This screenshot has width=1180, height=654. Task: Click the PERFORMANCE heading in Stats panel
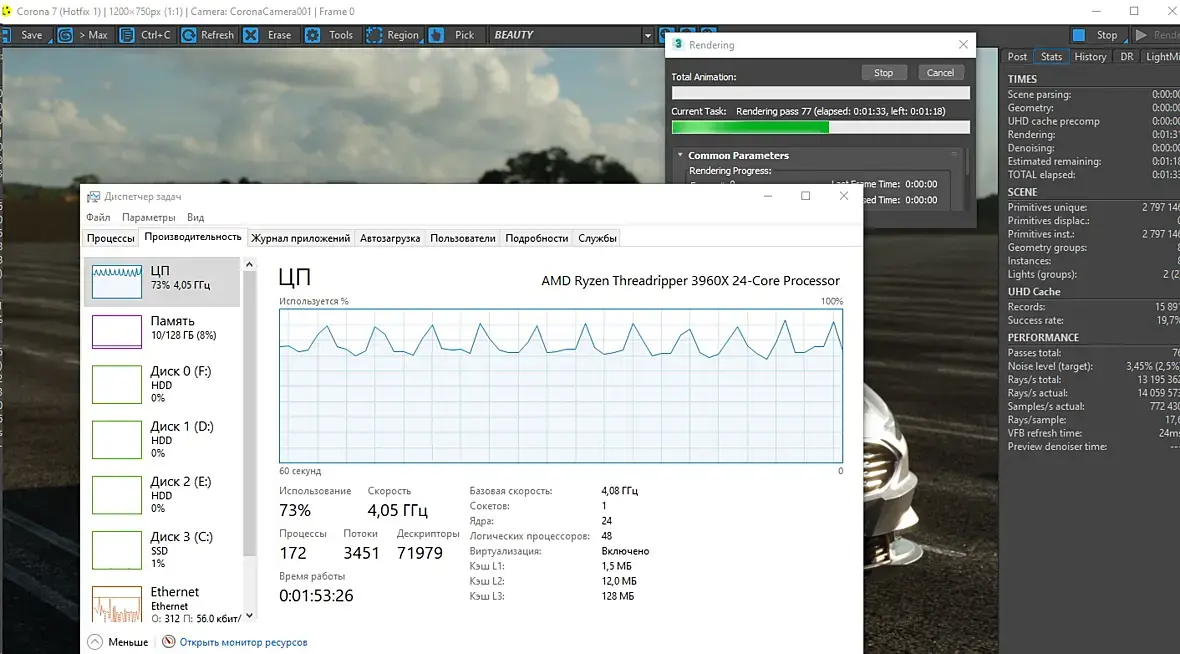1043,338
